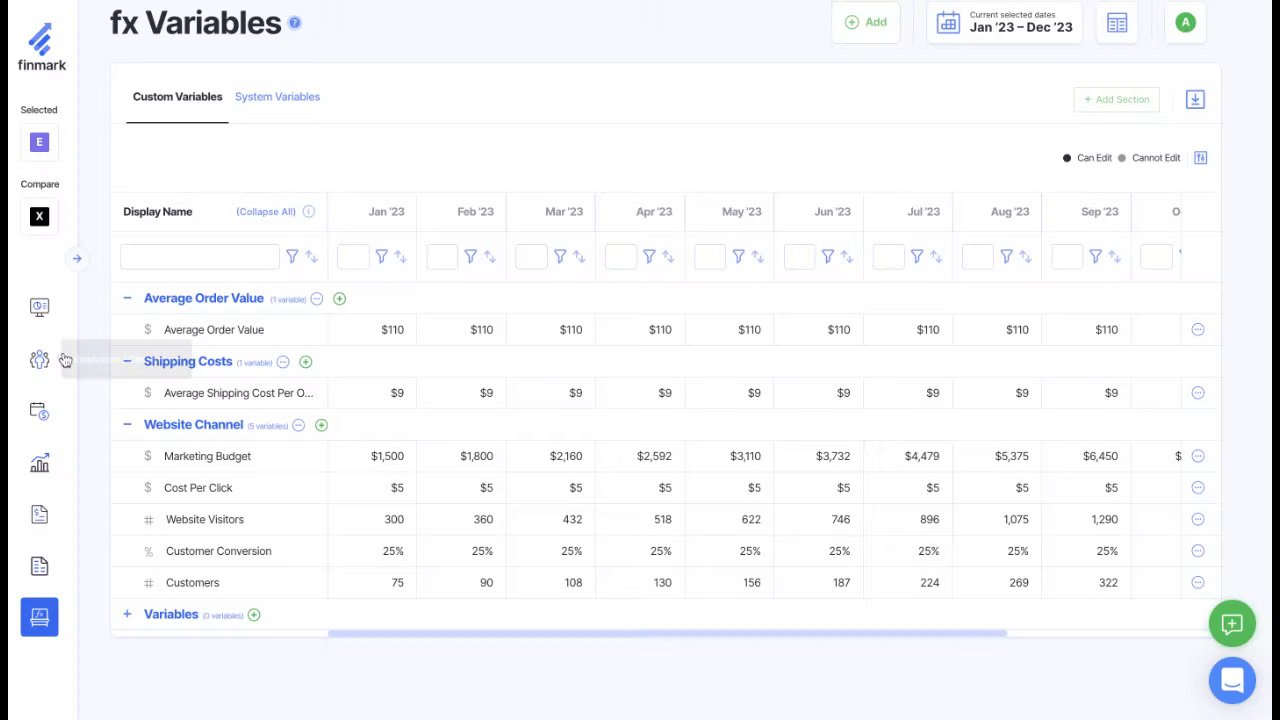Click Jan '23 column sort arrows

point(400,257)
